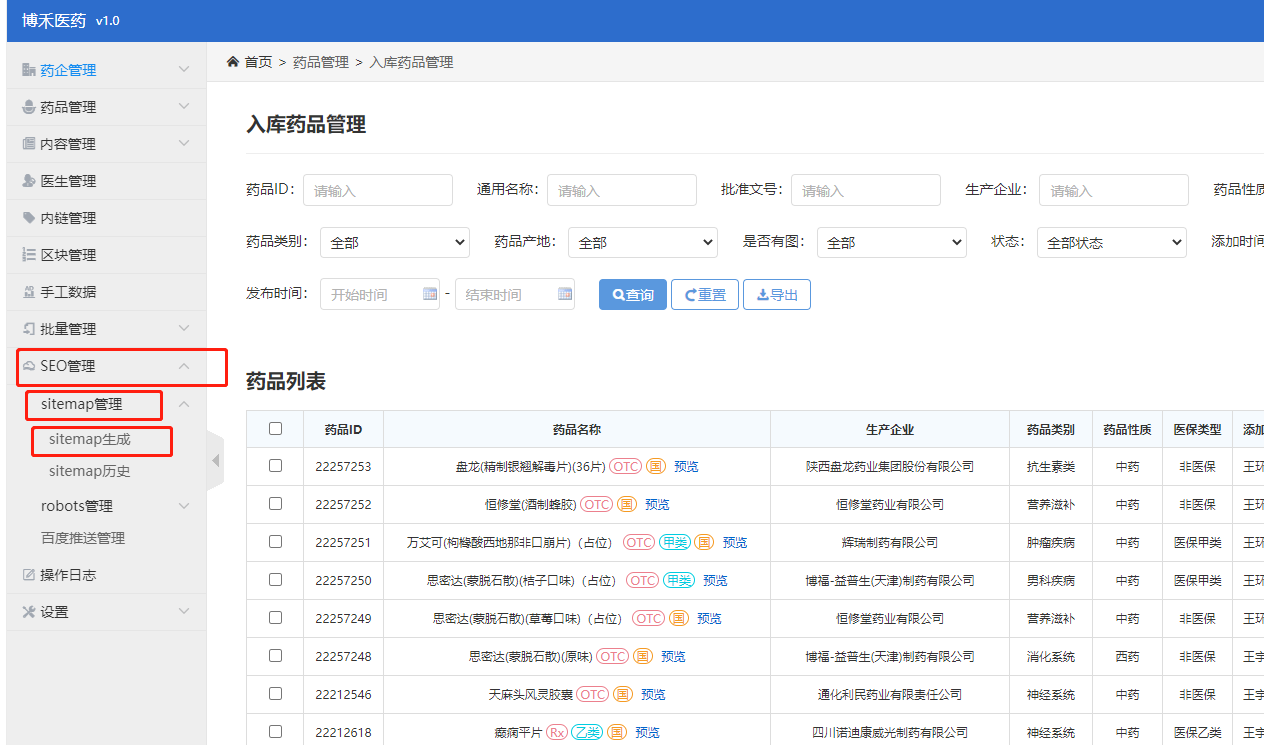Screen dimensions: 1264x745
Task: Click the 药品ID input field
Action: 378,190
